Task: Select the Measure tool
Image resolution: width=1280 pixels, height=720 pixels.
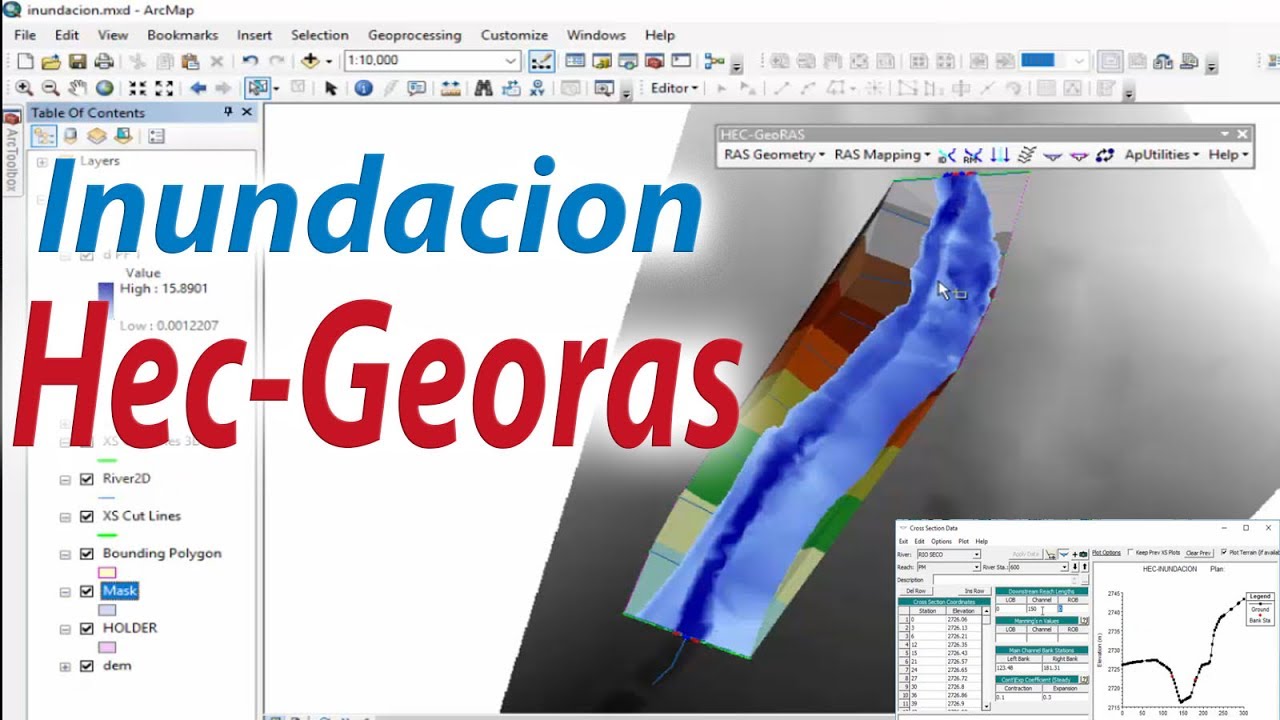Action: (x=450, y=88)
